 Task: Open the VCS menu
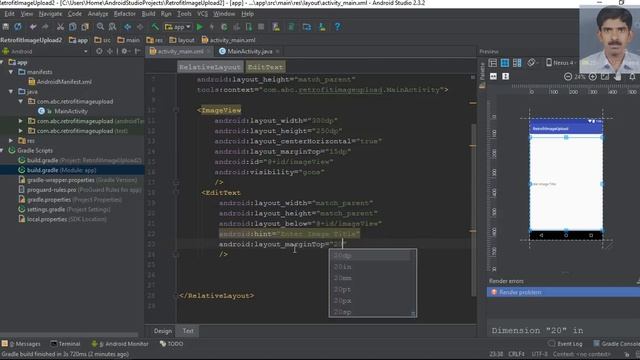pyautogui.click(x=202, y=14)
